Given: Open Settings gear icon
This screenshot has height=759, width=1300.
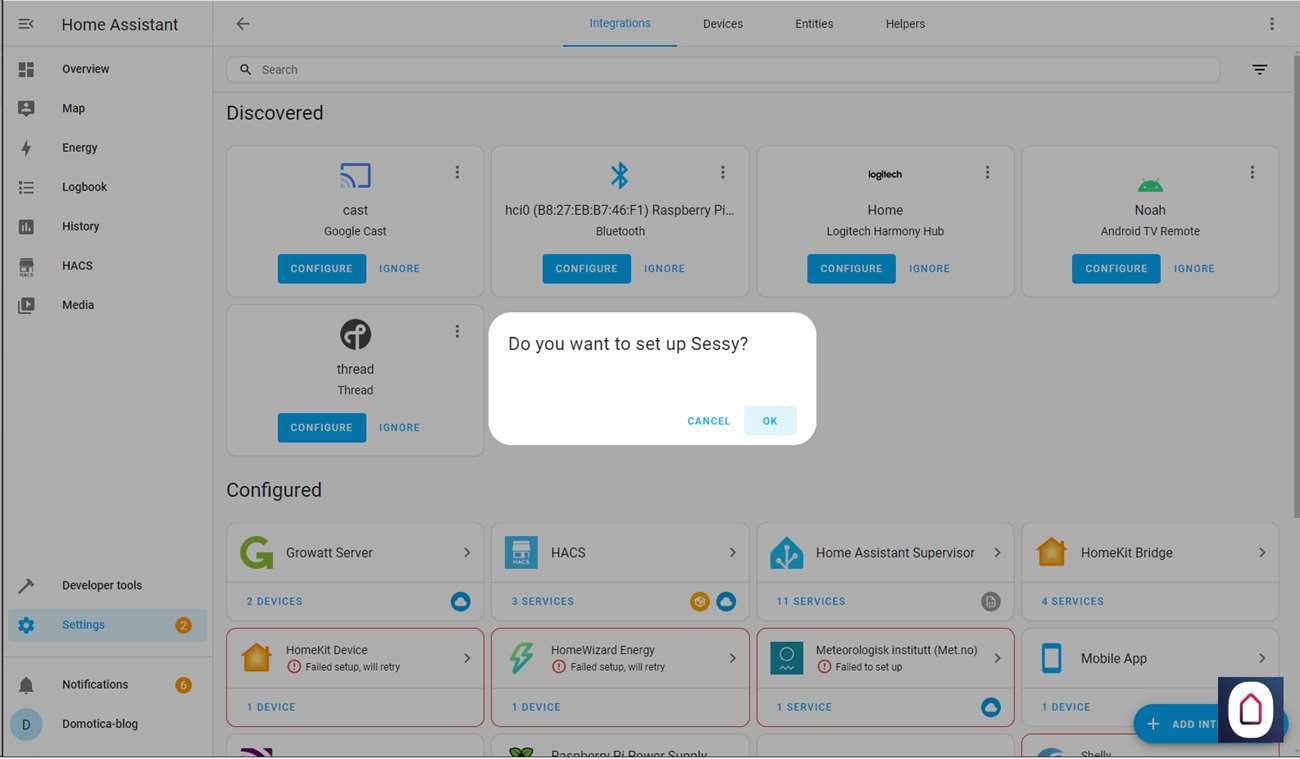Looking at the screenshot, I should pyautogui.click(x=26, y=625).
